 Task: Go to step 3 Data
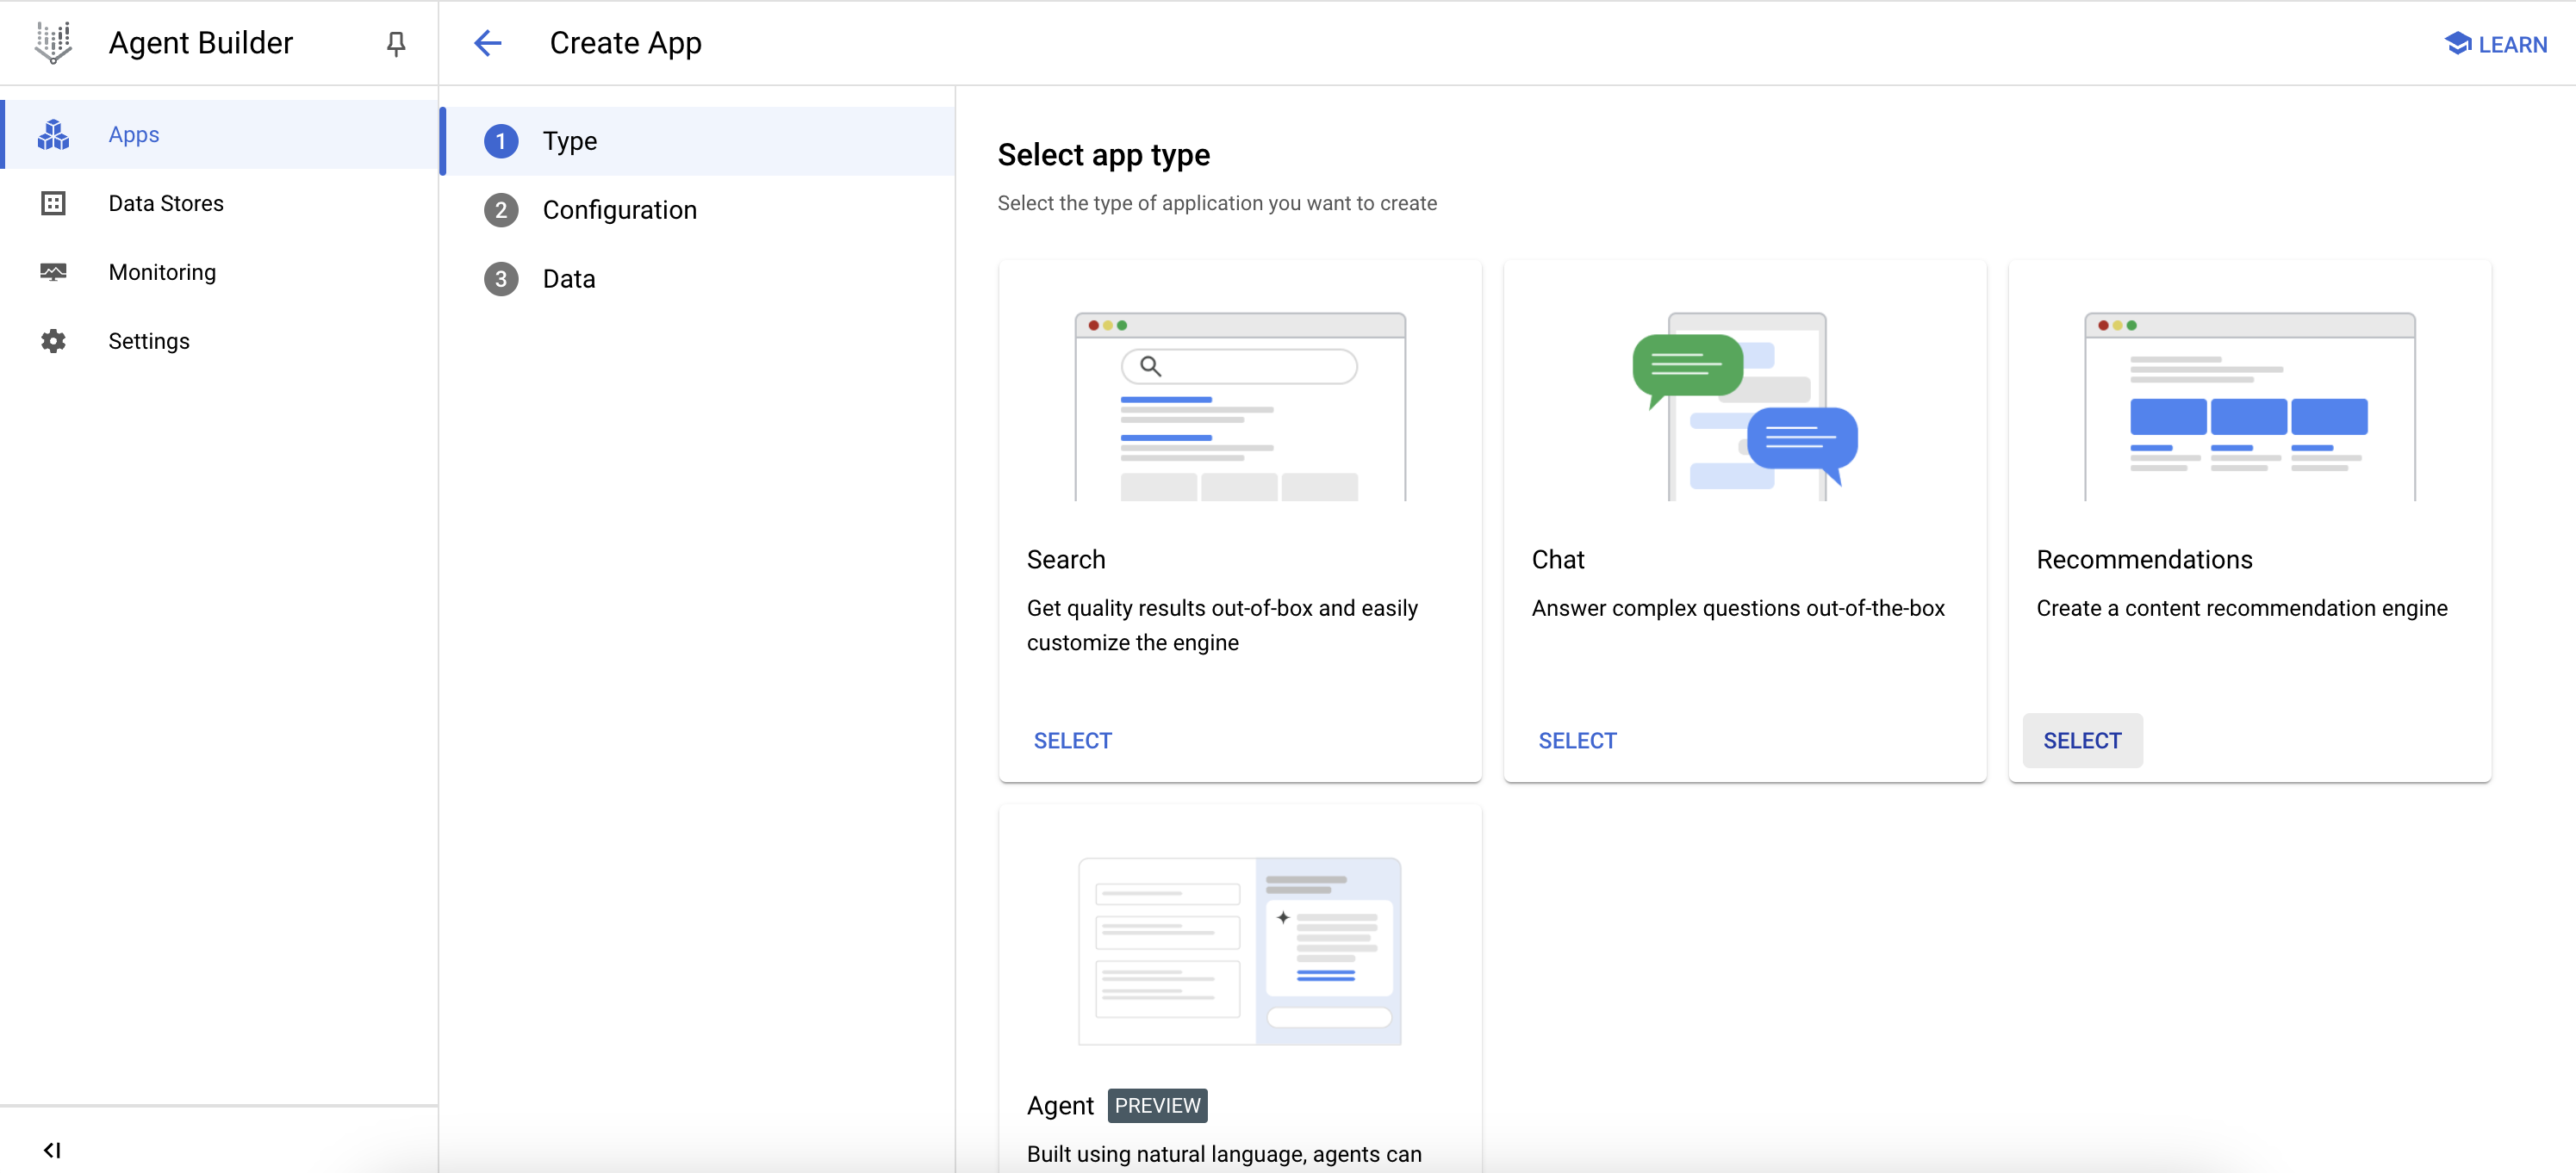[x=568, y=279]
